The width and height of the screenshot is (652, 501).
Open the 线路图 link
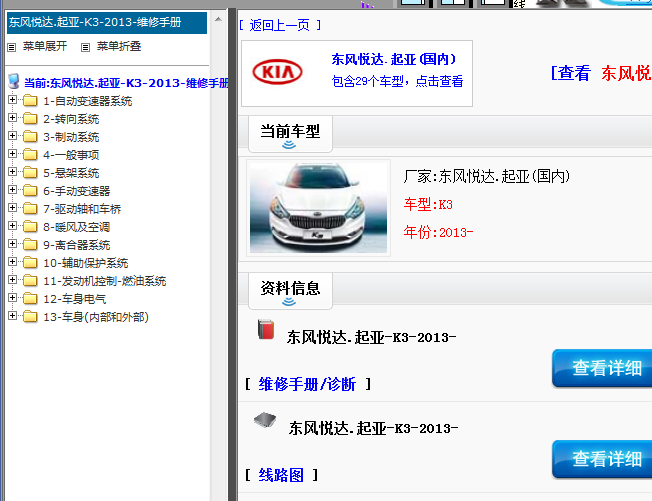point(281,475)
